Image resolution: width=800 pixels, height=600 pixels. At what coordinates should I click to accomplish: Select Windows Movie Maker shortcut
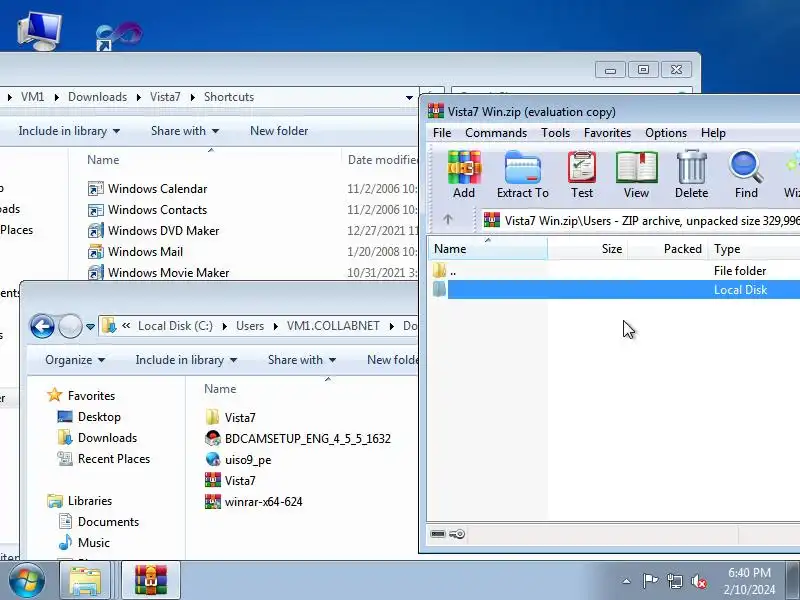click(158, 272)
